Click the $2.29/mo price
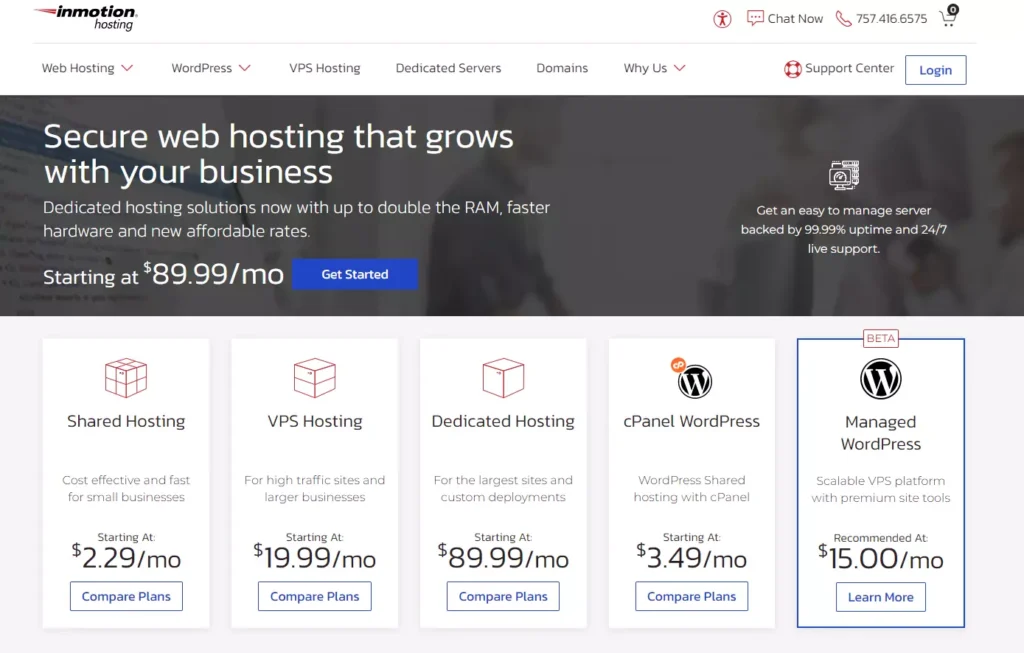The image size is (1024, 653). click(x=126, y=558)
